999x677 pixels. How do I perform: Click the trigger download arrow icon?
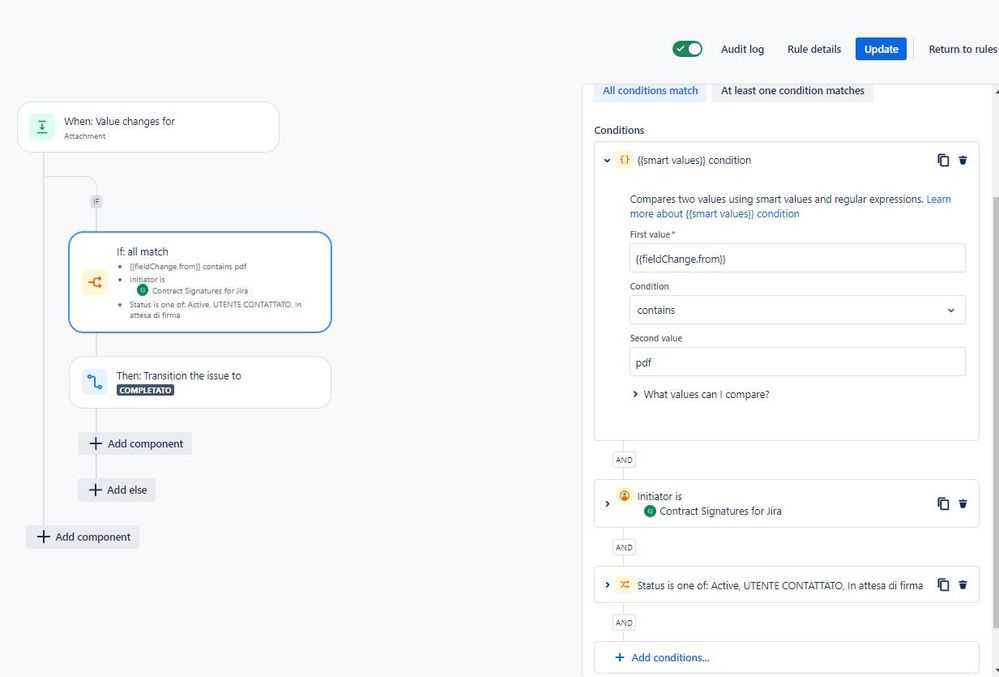click(42, 127)
